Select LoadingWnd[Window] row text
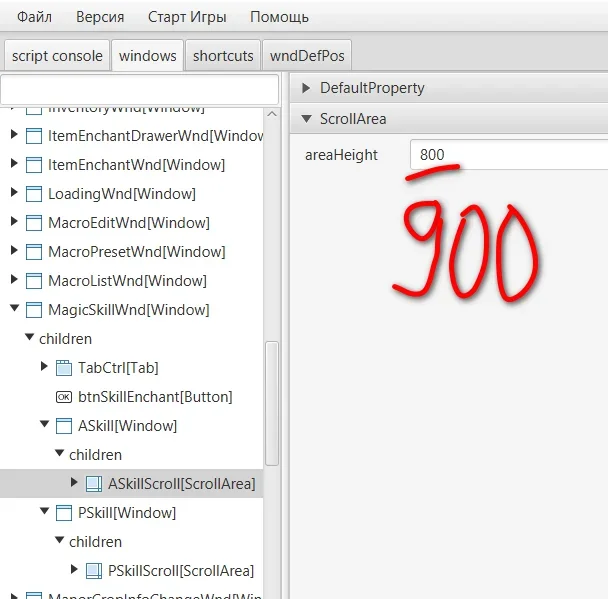 coord(122,194)
